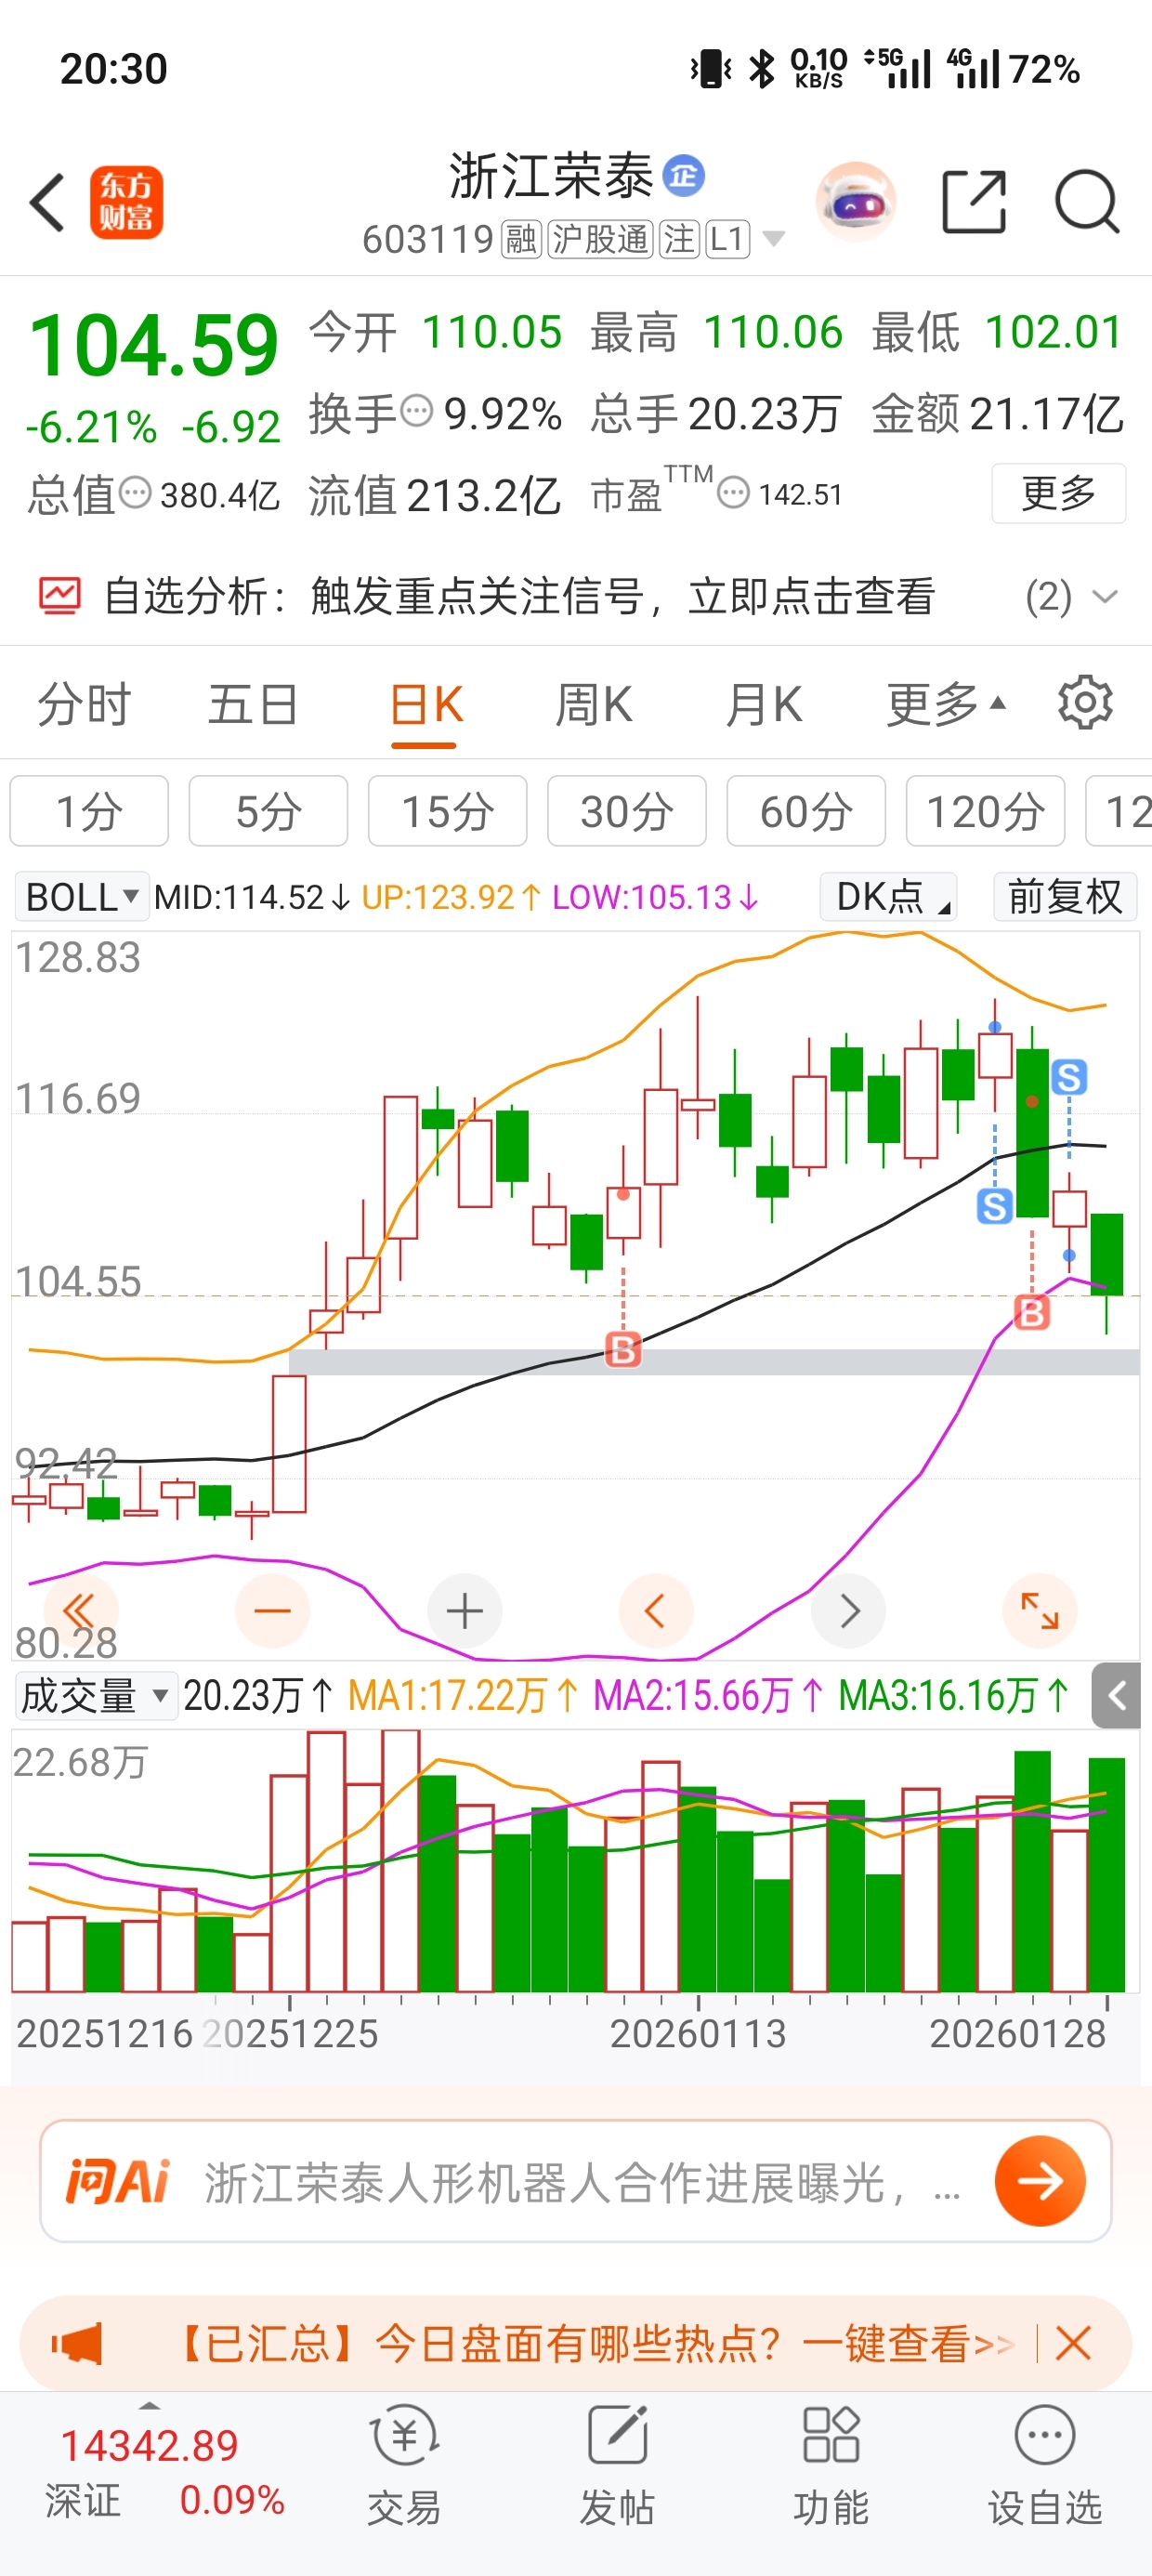1152x2576 pixels.
Task: Select 5分 period
Action: coord(268,811)
